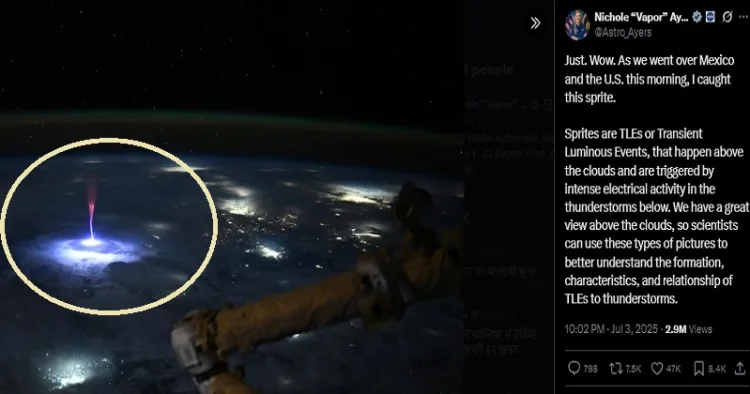
Task: Open the three-dot more options menu
Action: [x=743, y=17]
